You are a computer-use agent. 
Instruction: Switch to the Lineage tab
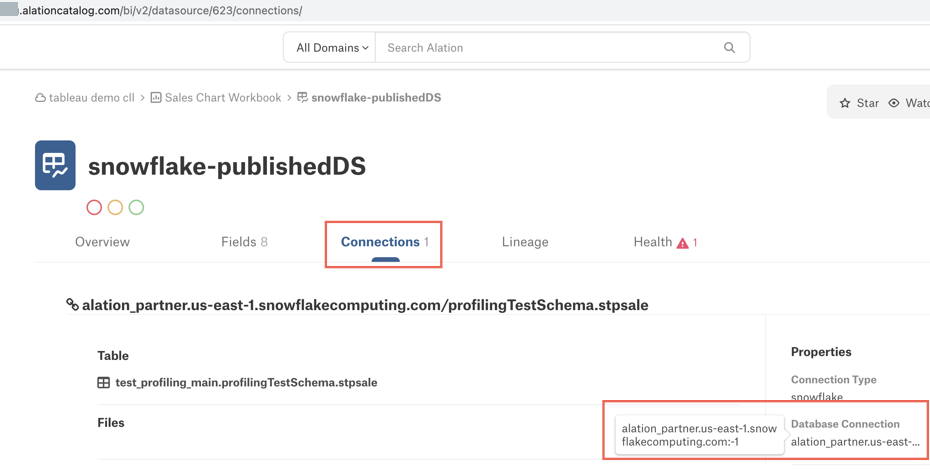tap(525, 242)
